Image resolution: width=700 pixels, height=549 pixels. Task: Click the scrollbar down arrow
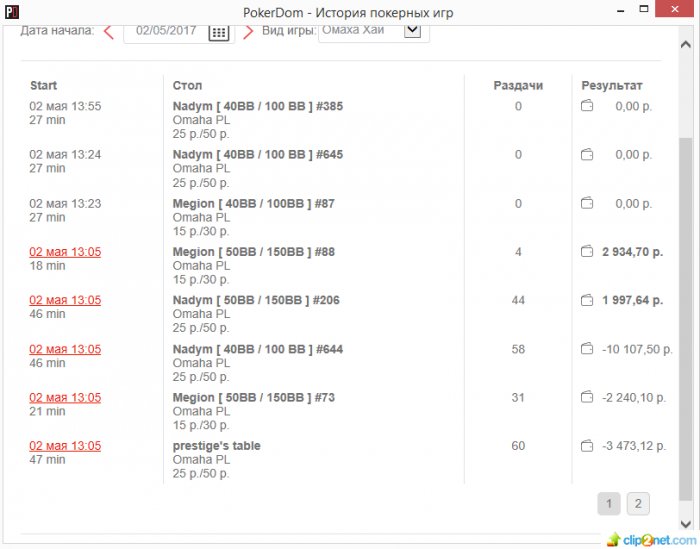686,524
